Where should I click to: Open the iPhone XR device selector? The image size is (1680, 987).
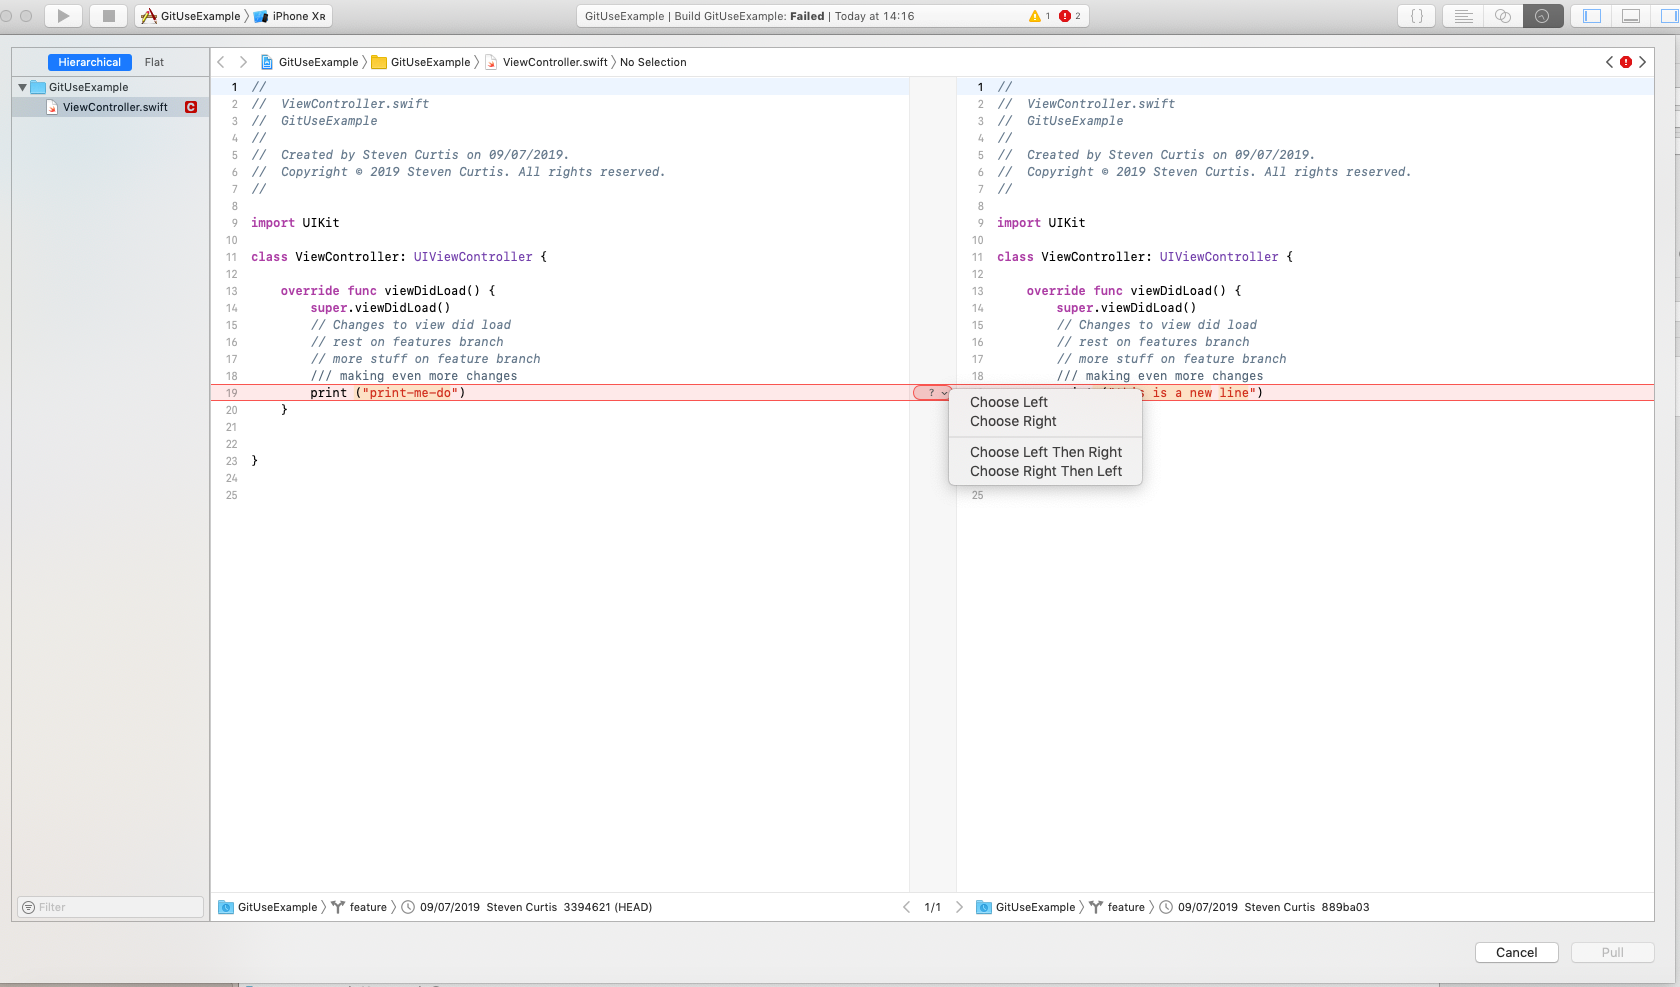tap(290, 16)
